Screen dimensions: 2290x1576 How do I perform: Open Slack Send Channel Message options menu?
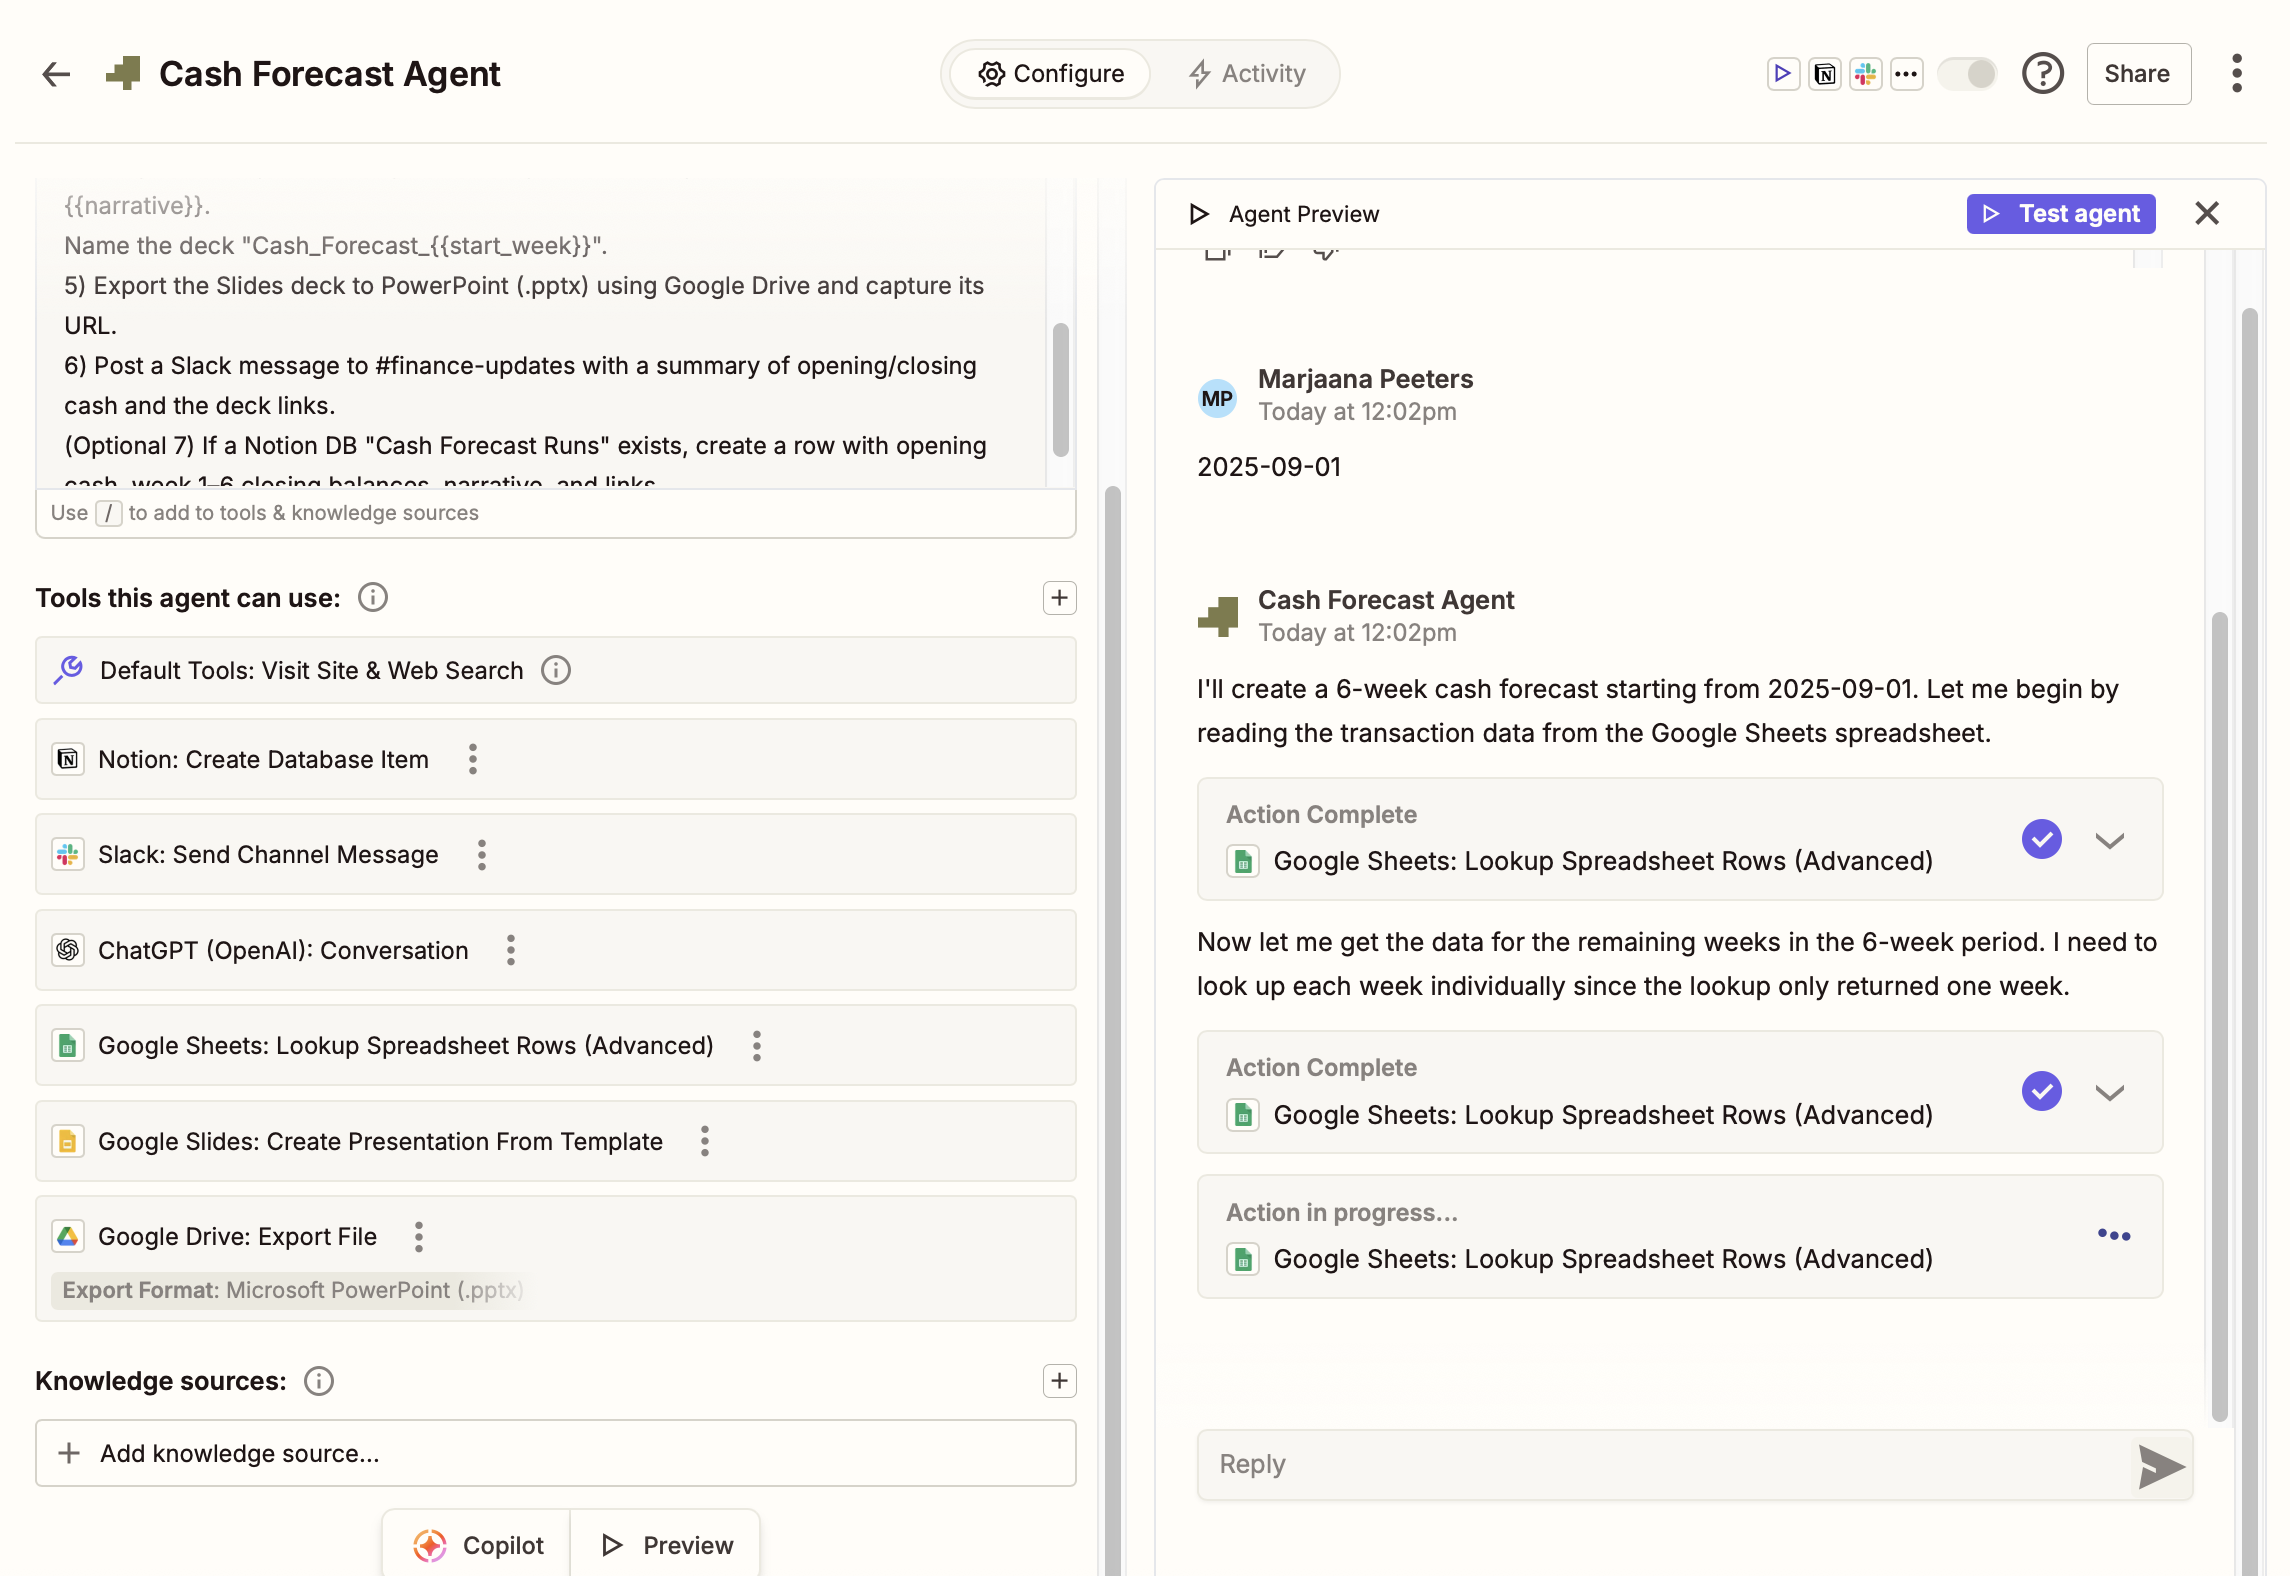(482, 855)
